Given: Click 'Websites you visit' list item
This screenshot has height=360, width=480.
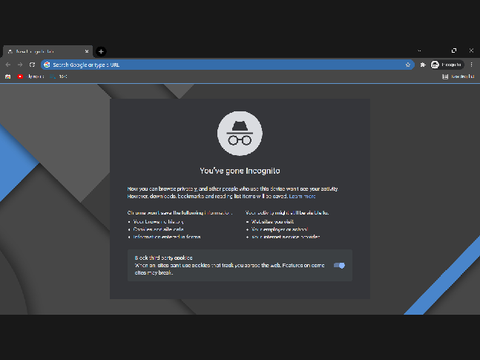Looking at the screenshot, I should click(272, 222).
